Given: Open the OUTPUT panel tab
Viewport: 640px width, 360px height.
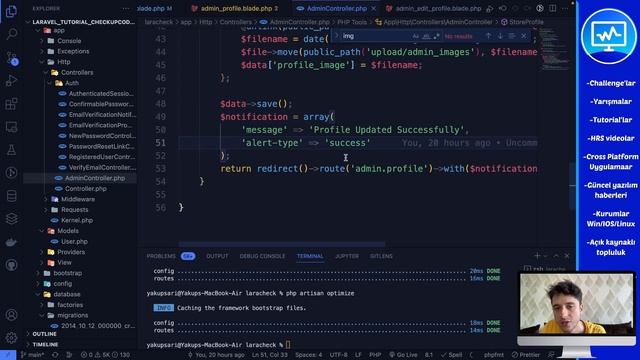Looking at the screenshot, I should tap(217, 256).
